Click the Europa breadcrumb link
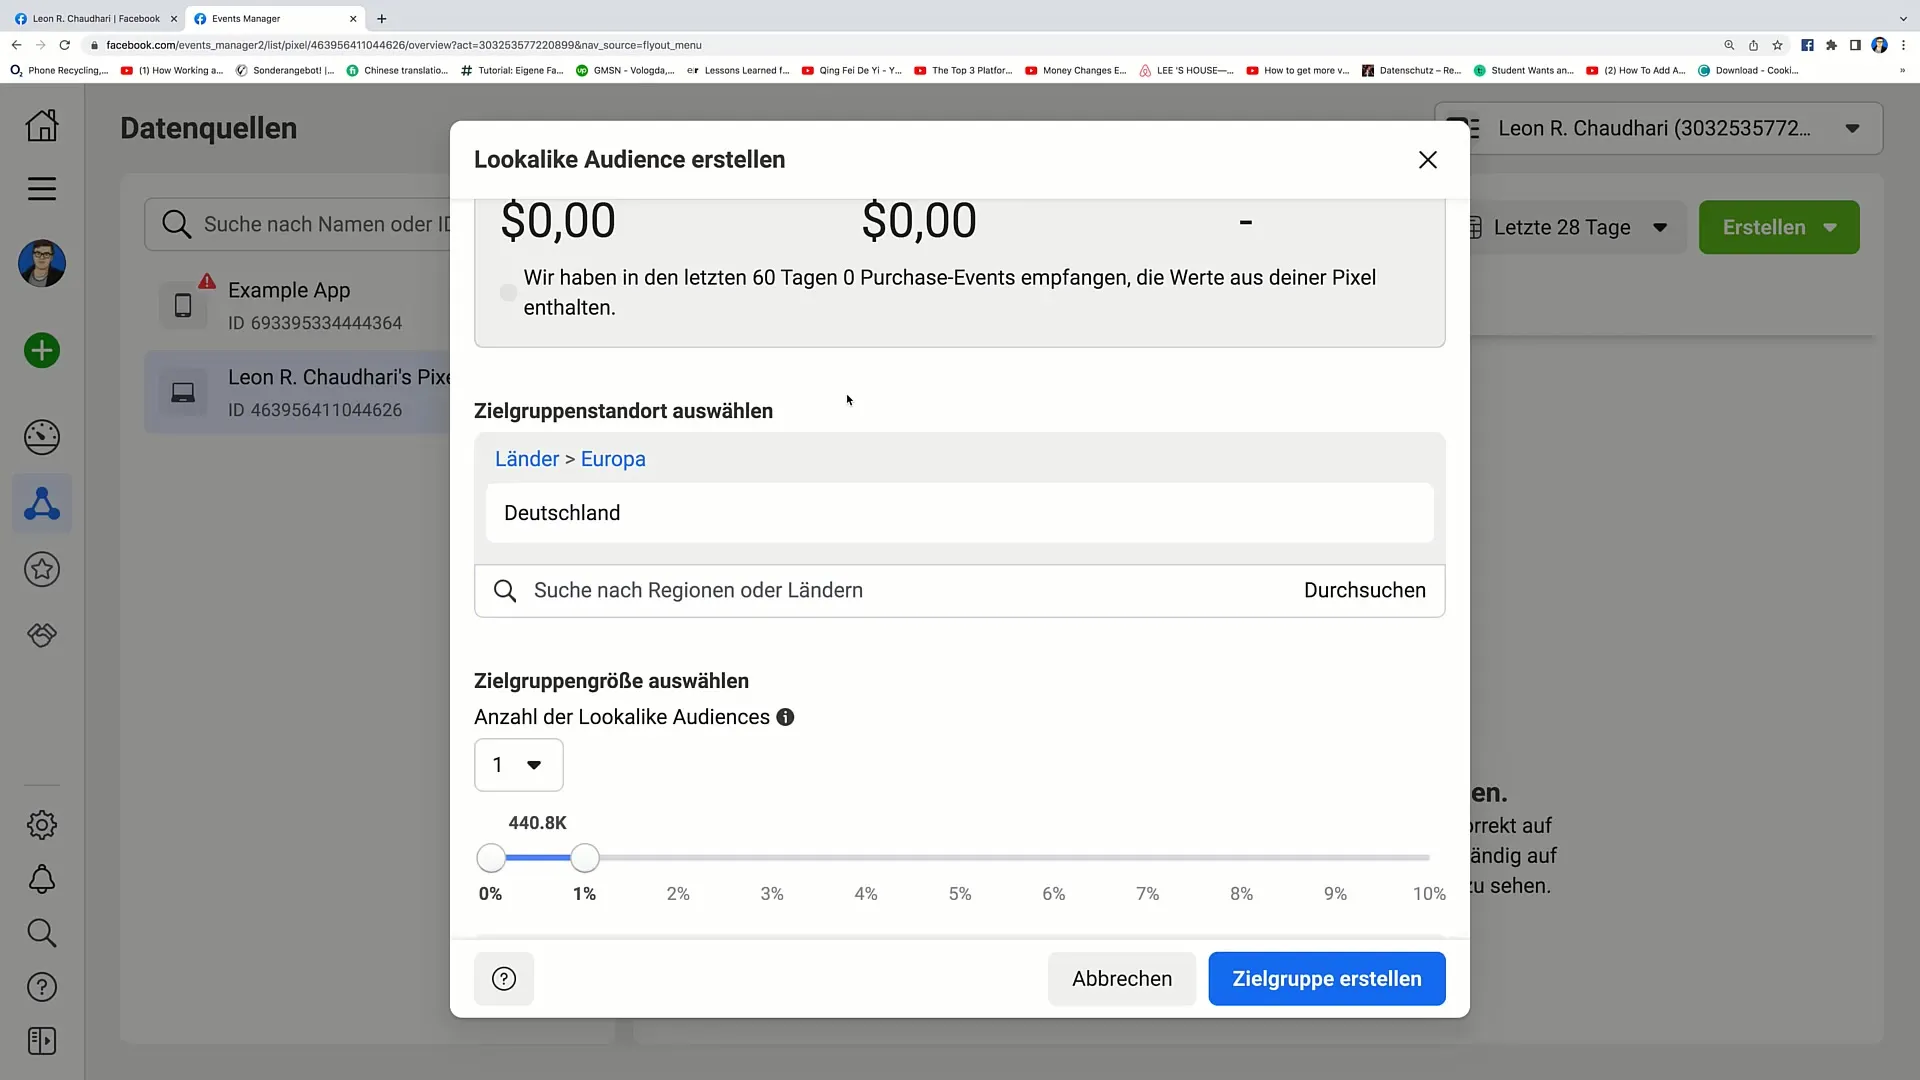The height and width of the screenshot is (1080, 1920). coord(613,459)
